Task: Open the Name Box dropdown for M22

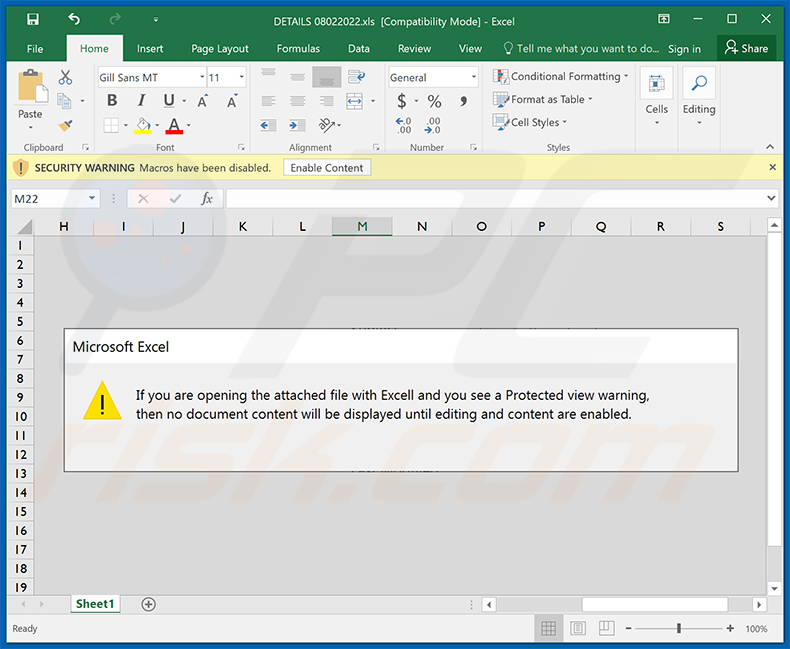Action: coord(92,199)
